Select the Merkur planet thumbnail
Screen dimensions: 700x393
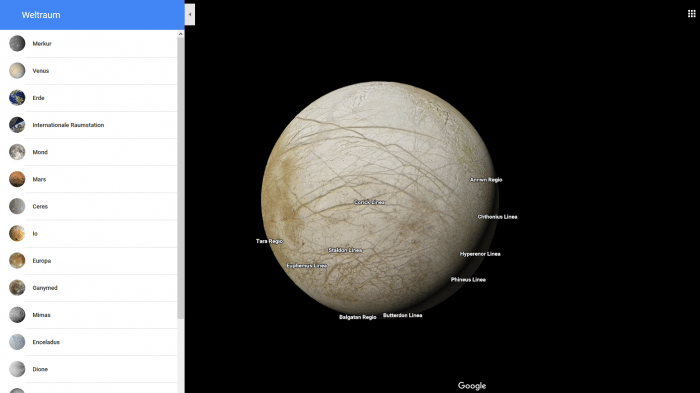click(x=17, y=43)
